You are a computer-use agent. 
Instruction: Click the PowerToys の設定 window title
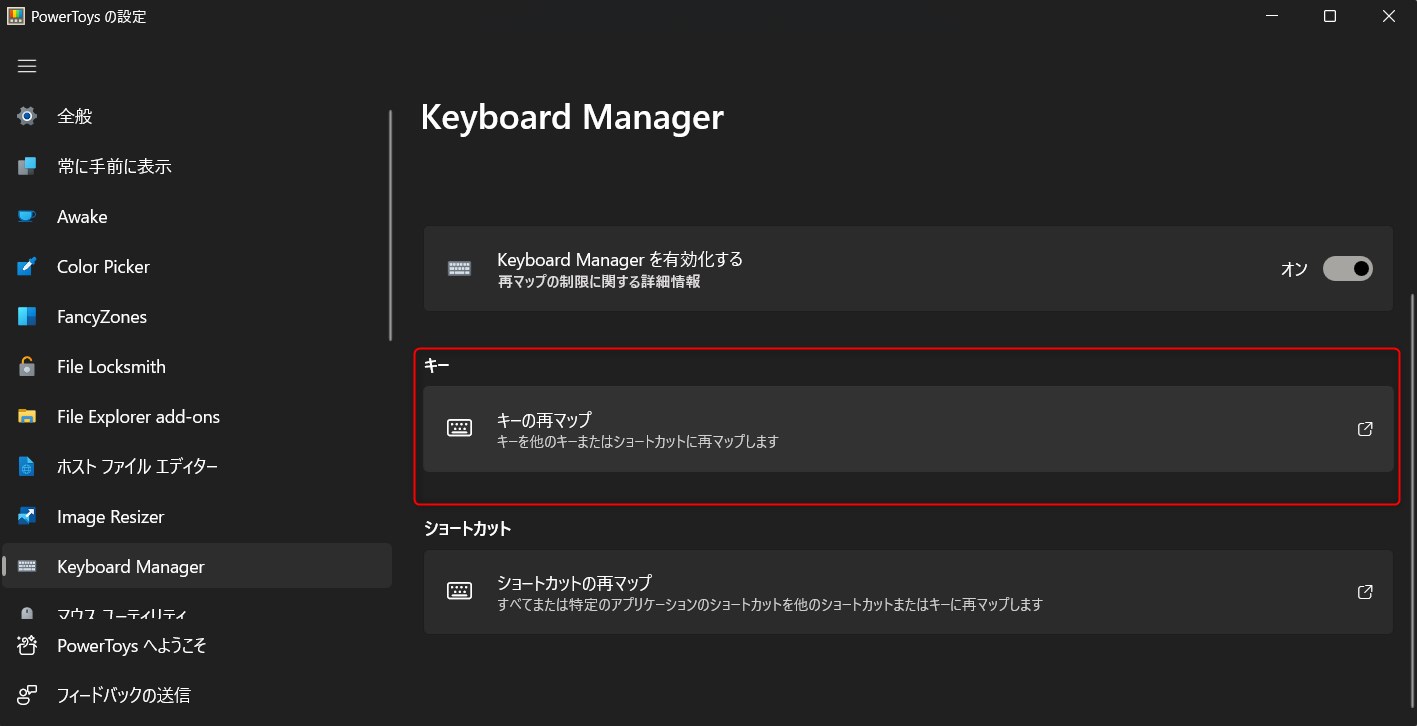tap(89, 16)
